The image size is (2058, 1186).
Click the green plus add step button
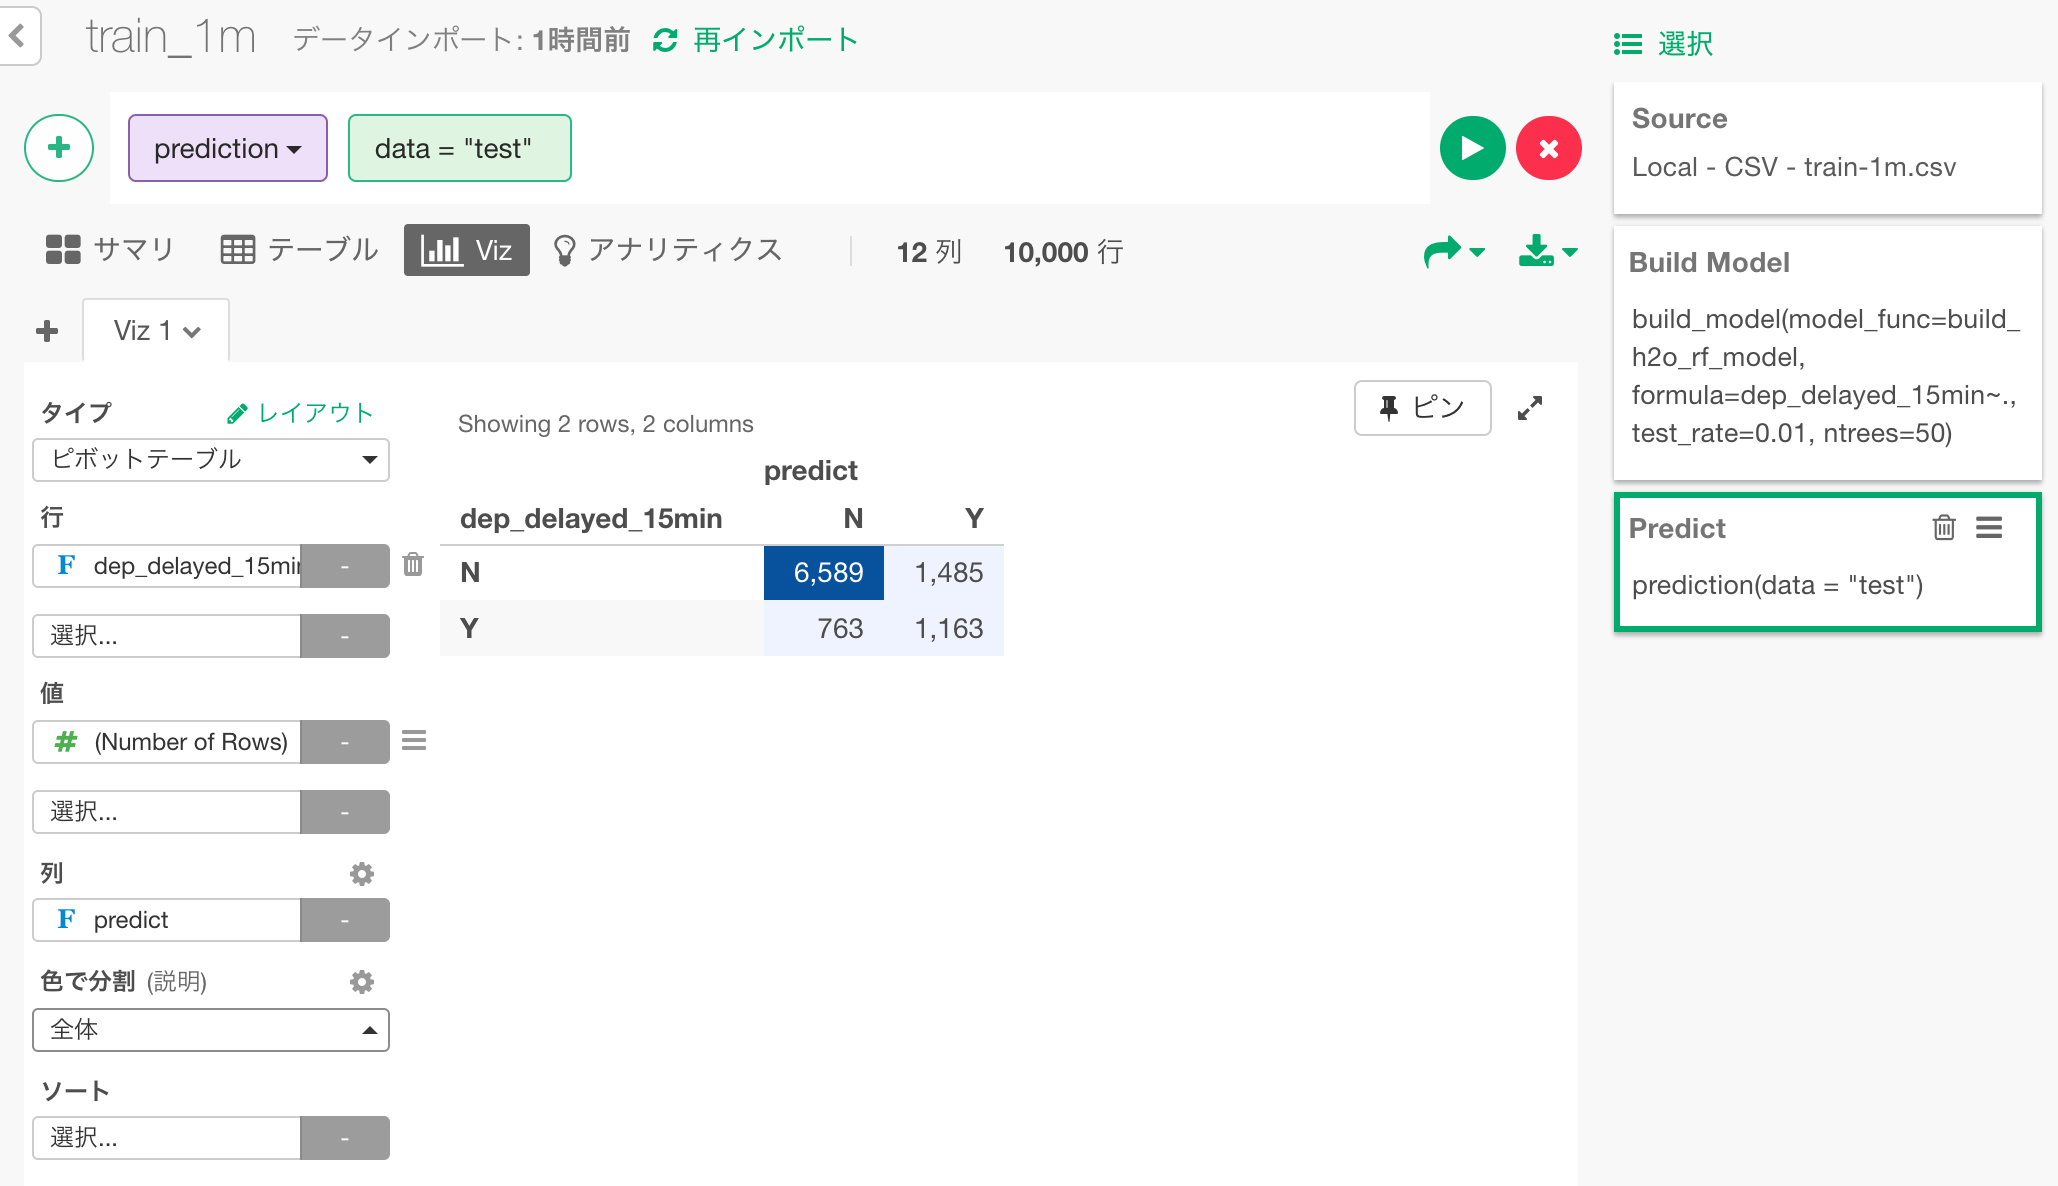[59, 148]
